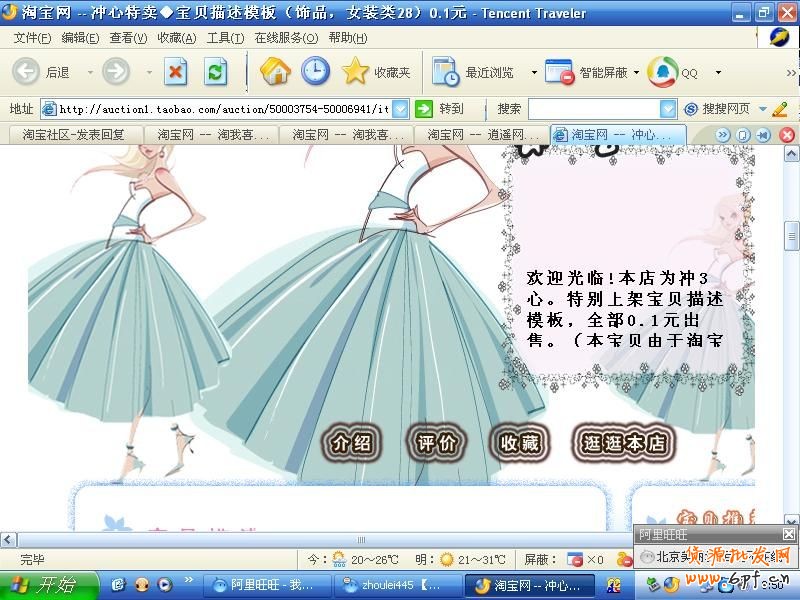800x600 pixels.
Task: Click the 评价 button on page
Action: point(436,443)
